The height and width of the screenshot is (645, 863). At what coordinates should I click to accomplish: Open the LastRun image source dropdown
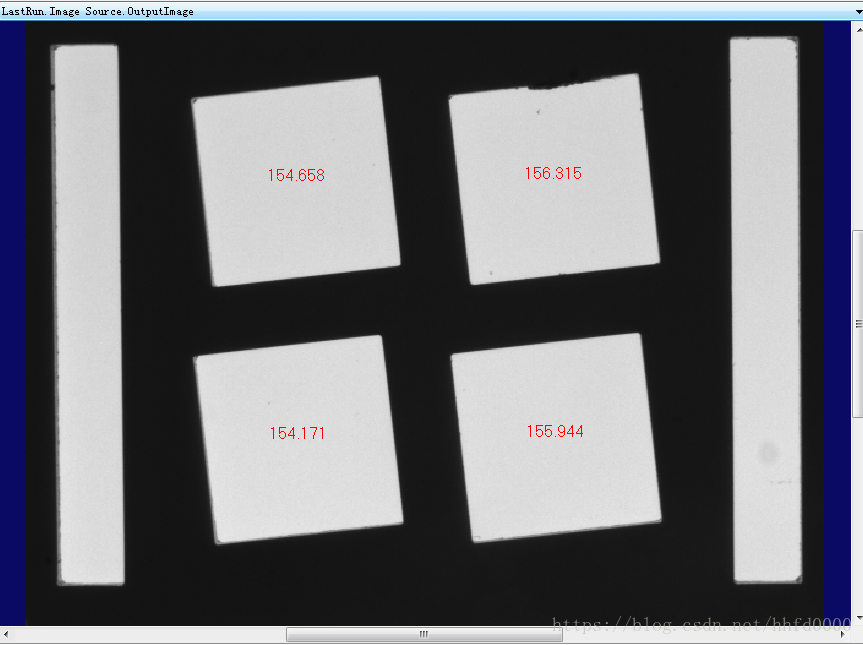tap(859, 11)
